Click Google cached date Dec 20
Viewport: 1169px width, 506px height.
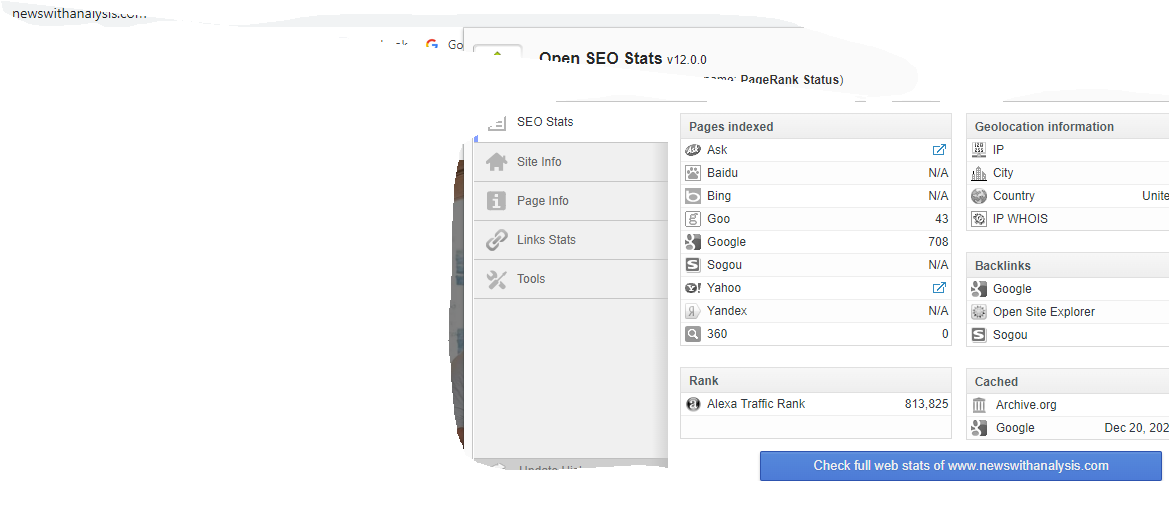(1136, 428)
